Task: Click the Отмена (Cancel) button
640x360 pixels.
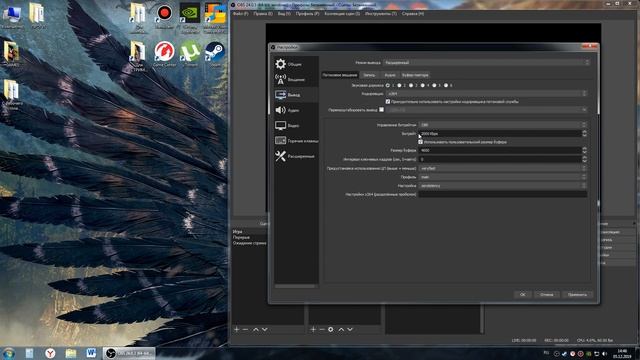Action: tap(547, 294)
